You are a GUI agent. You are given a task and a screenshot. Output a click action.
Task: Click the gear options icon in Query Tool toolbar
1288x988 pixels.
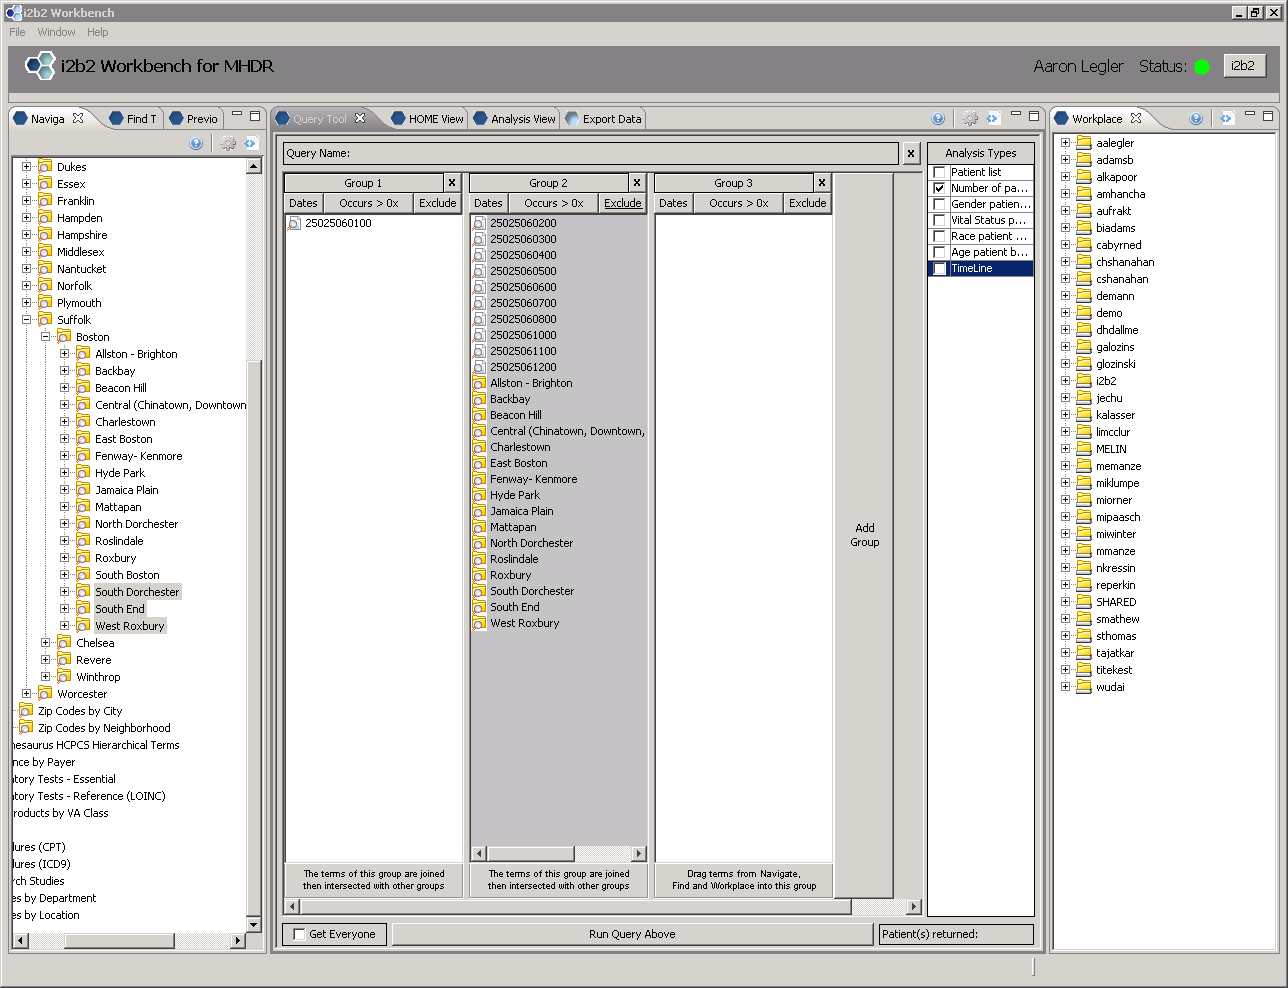pos(969,119)
